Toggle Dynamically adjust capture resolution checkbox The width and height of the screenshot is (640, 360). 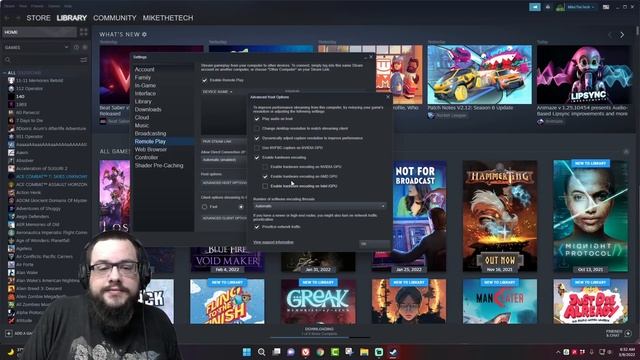click(257, 138)
